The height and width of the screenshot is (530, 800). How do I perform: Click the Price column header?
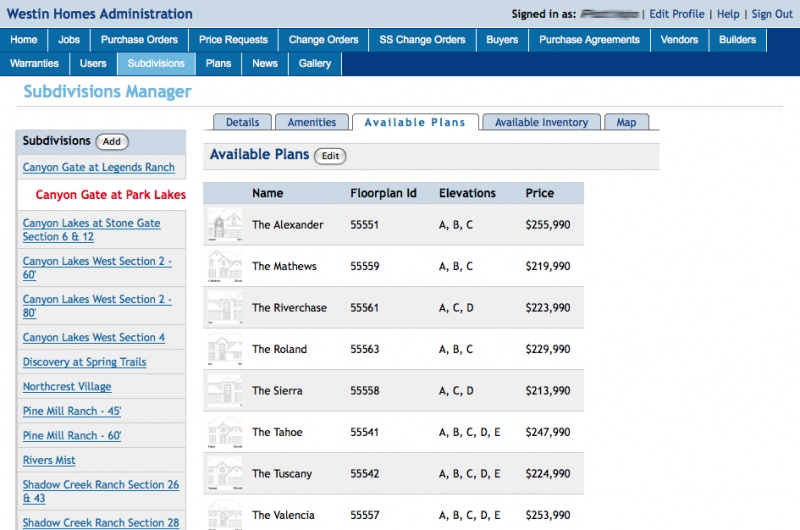tap(540, 193)
